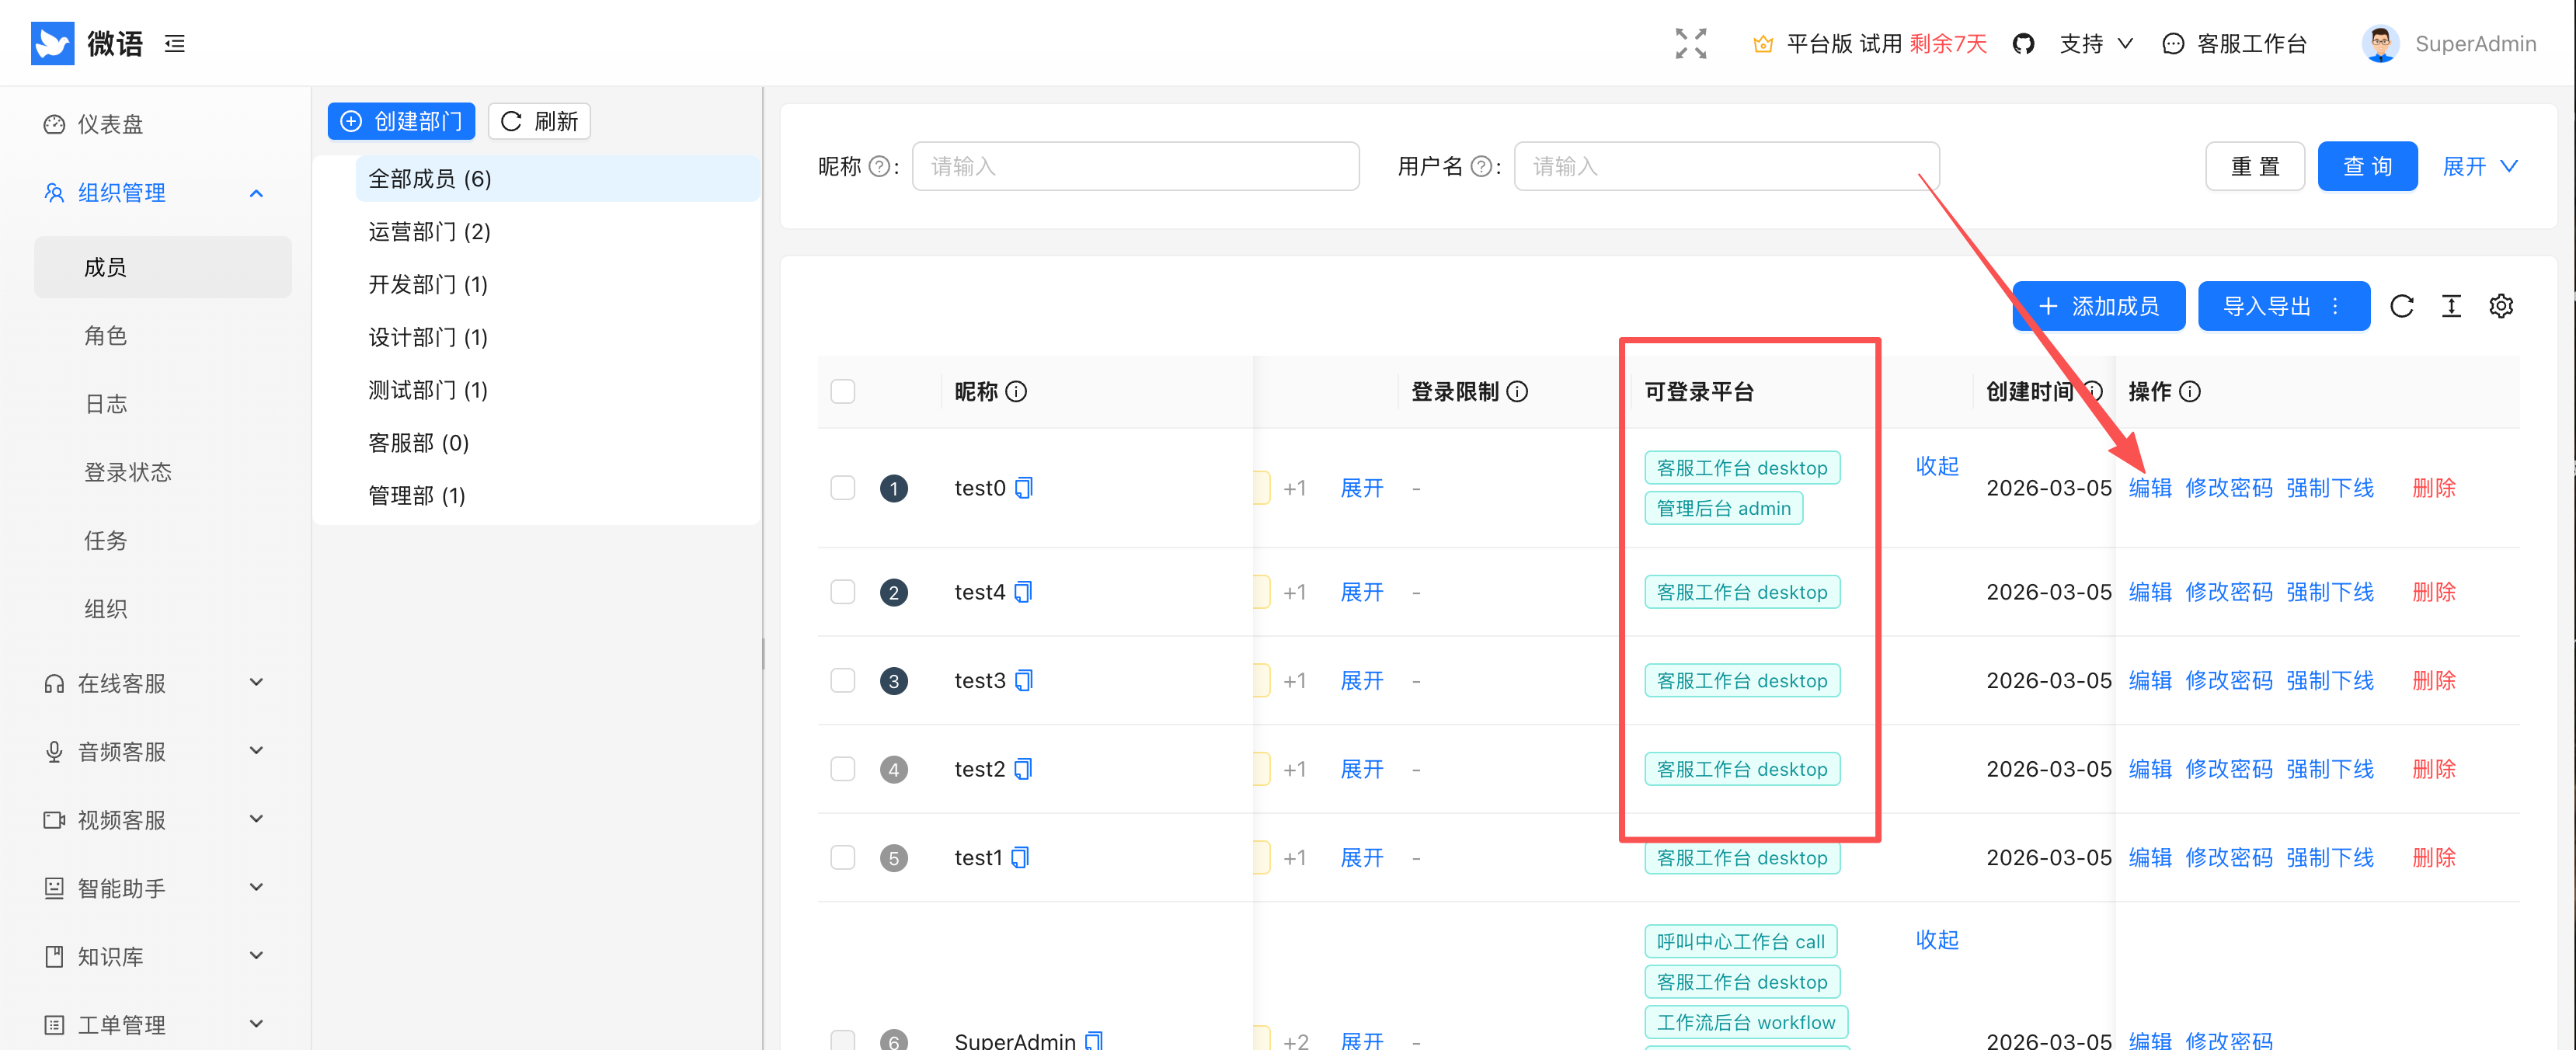This screenshot has width=2576, height=1050.
Task: Focus the 昵称 search input
Action: click(1135, 166)
